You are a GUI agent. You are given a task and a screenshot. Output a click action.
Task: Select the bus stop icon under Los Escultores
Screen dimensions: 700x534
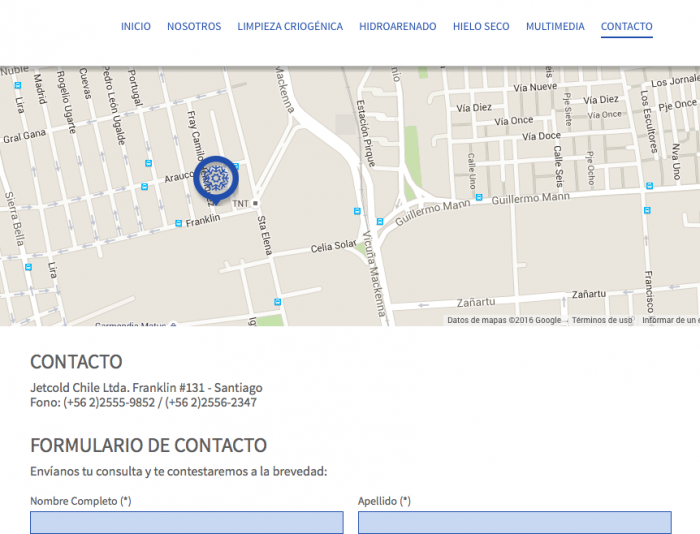tap(649, 185)
